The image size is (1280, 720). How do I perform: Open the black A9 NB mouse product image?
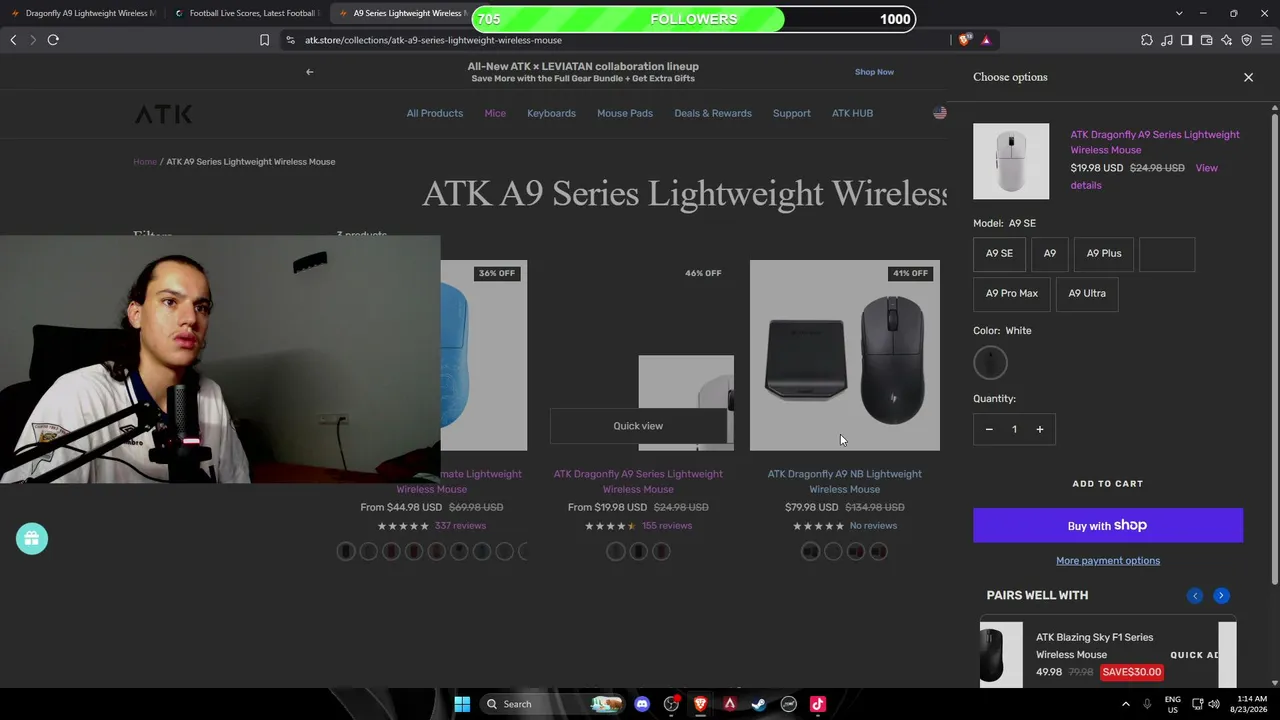click(x=845, y=355)
